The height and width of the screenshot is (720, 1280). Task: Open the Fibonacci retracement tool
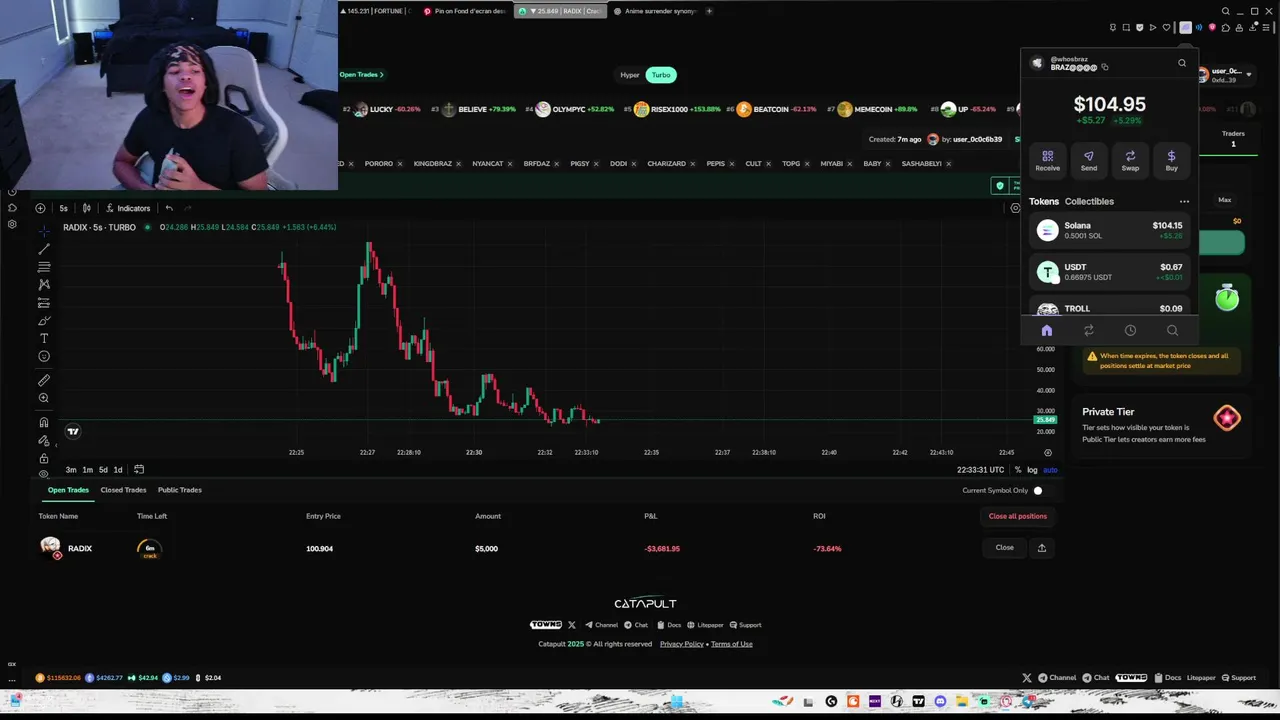[44, 267]
